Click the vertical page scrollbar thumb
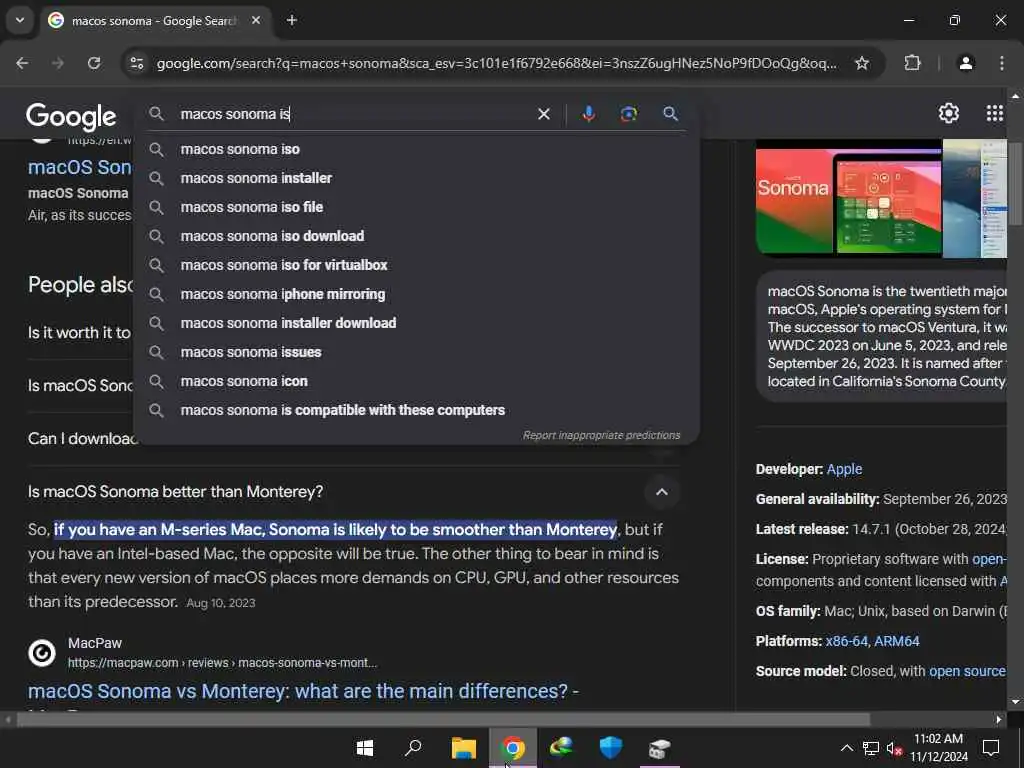 pyautogui.click(x=1014, y=184)
